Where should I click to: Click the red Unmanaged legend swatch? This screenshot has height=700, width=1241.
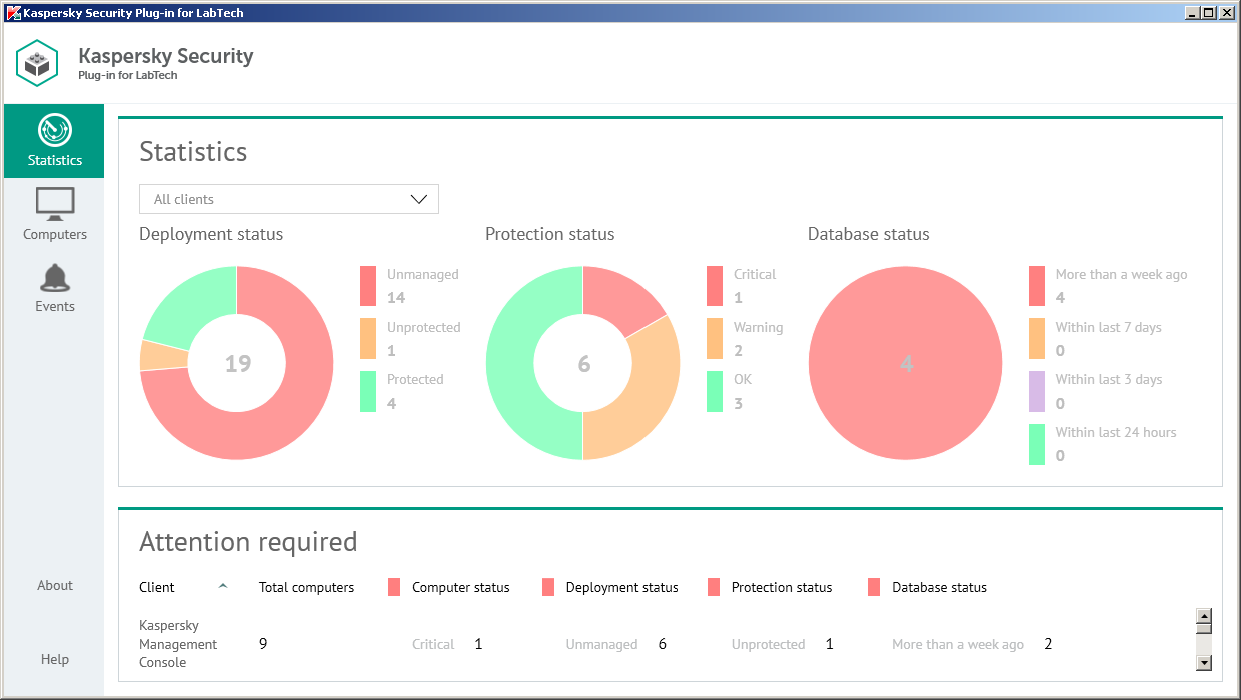[368, 285]
